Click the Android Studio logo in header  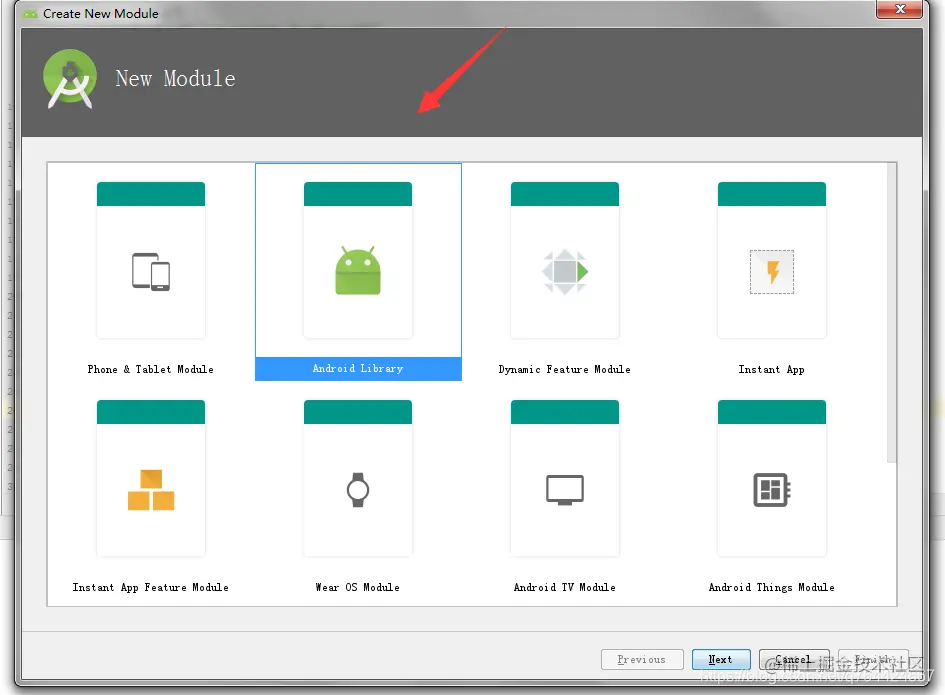(70, 79)
